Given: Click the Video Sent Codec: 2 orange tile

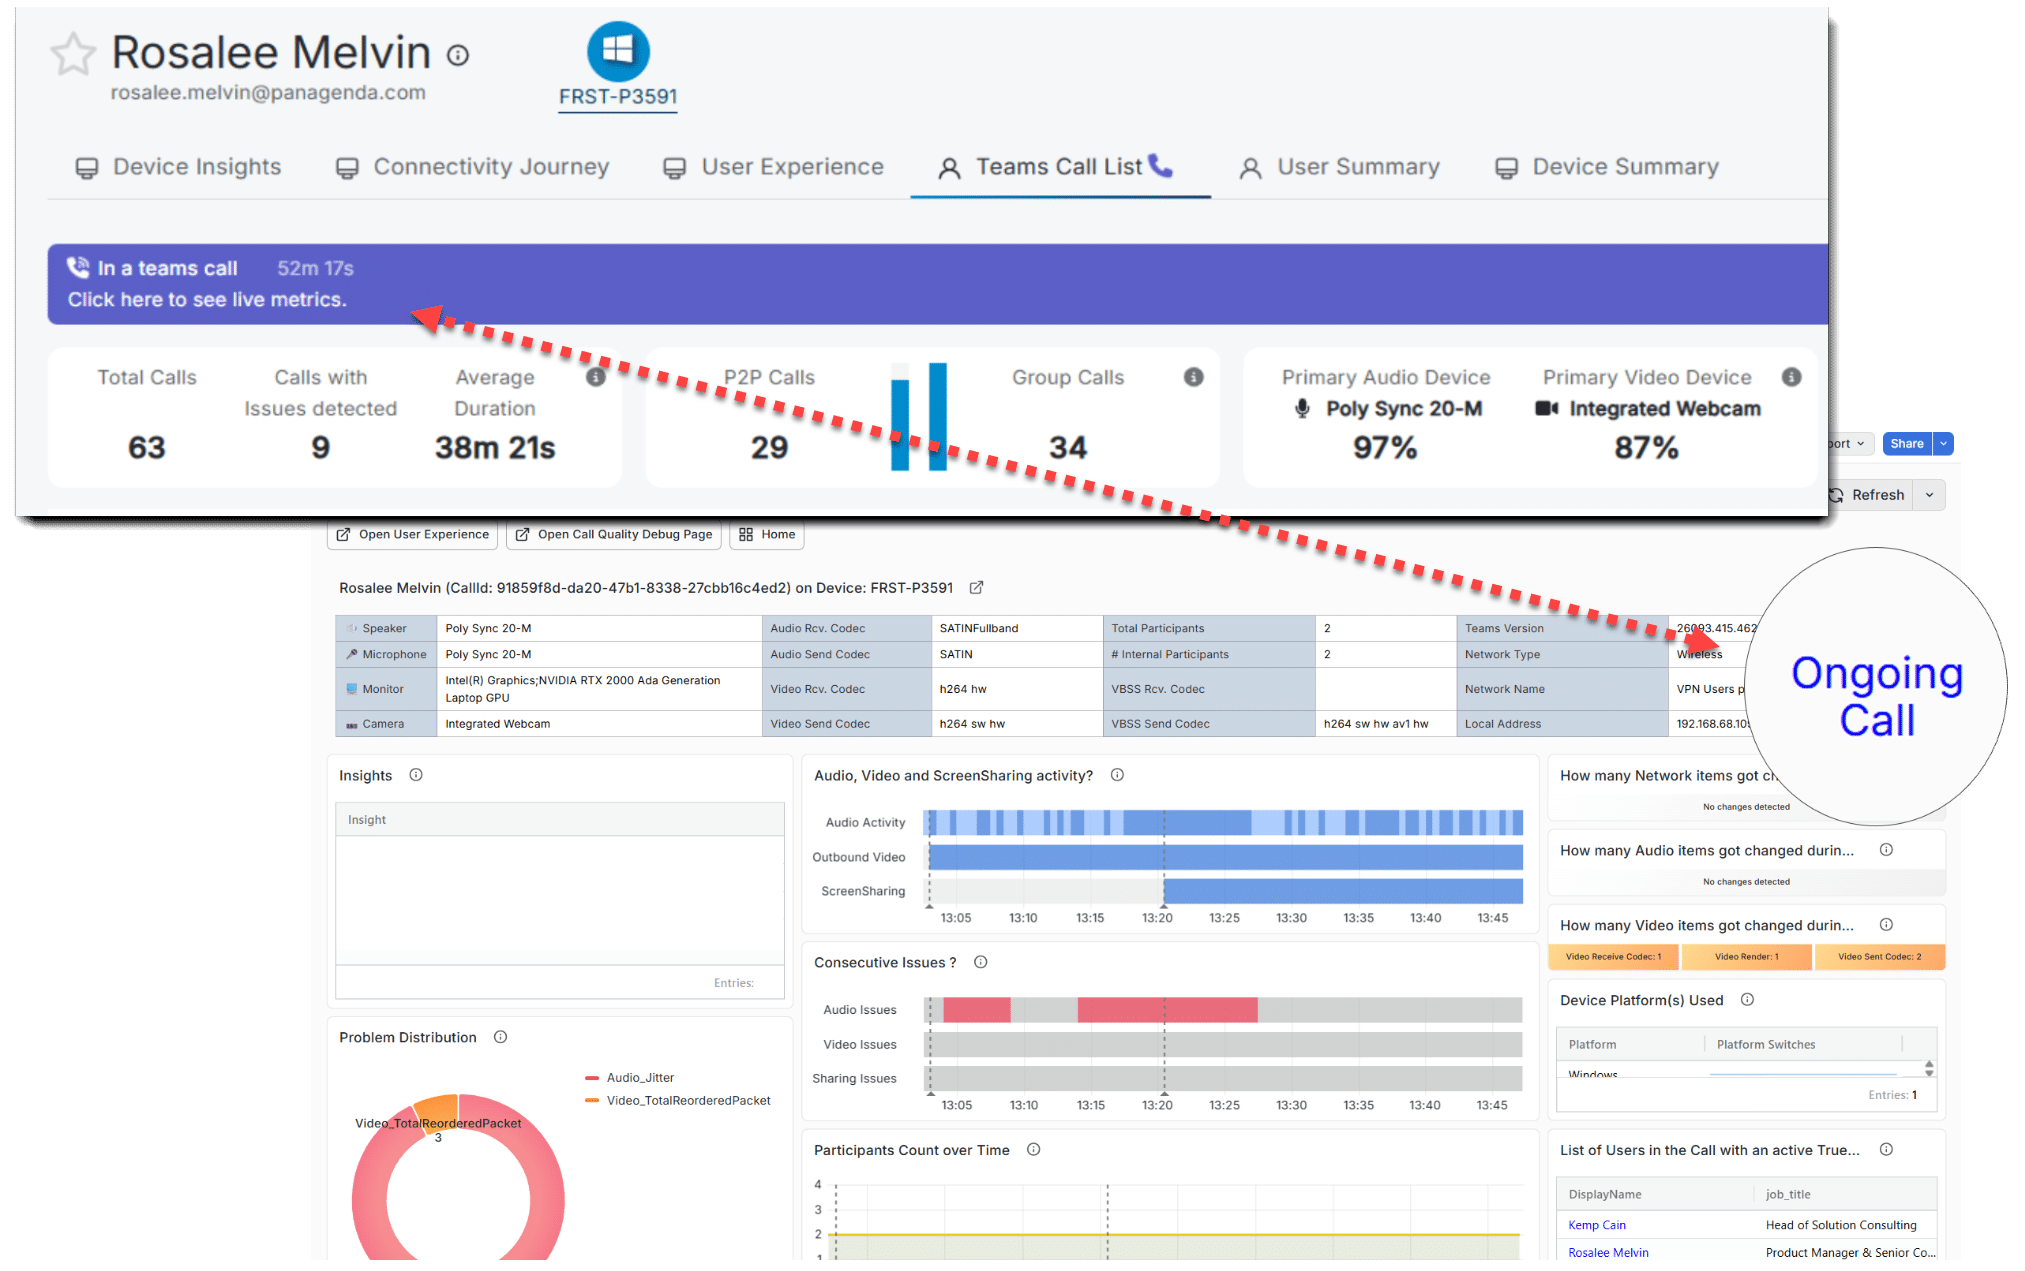Looking at the screenshot, I should pos(1880,957).
